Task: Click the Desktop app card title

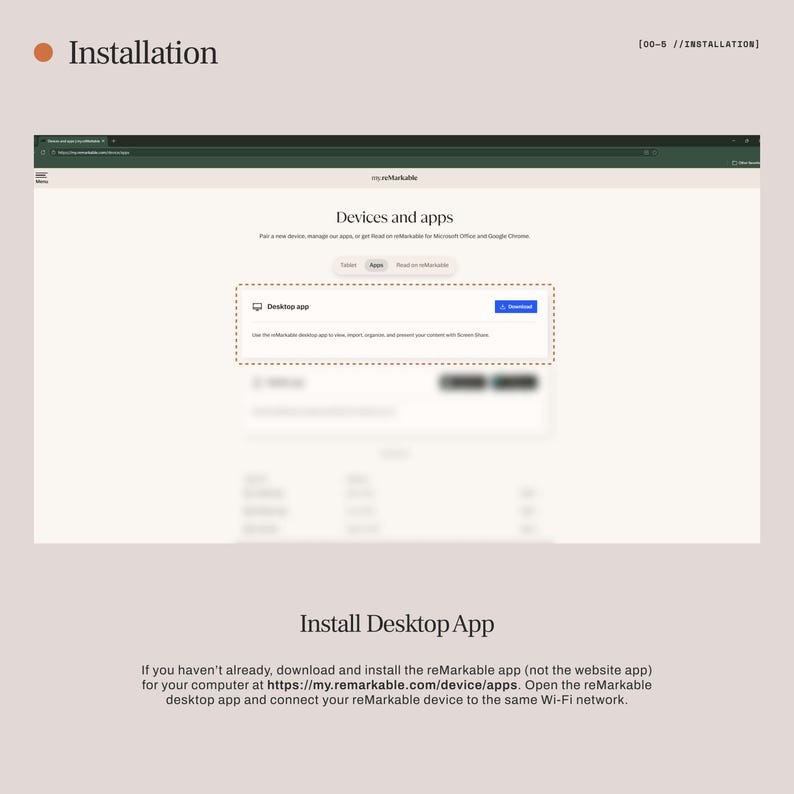Action: (288, 307)
